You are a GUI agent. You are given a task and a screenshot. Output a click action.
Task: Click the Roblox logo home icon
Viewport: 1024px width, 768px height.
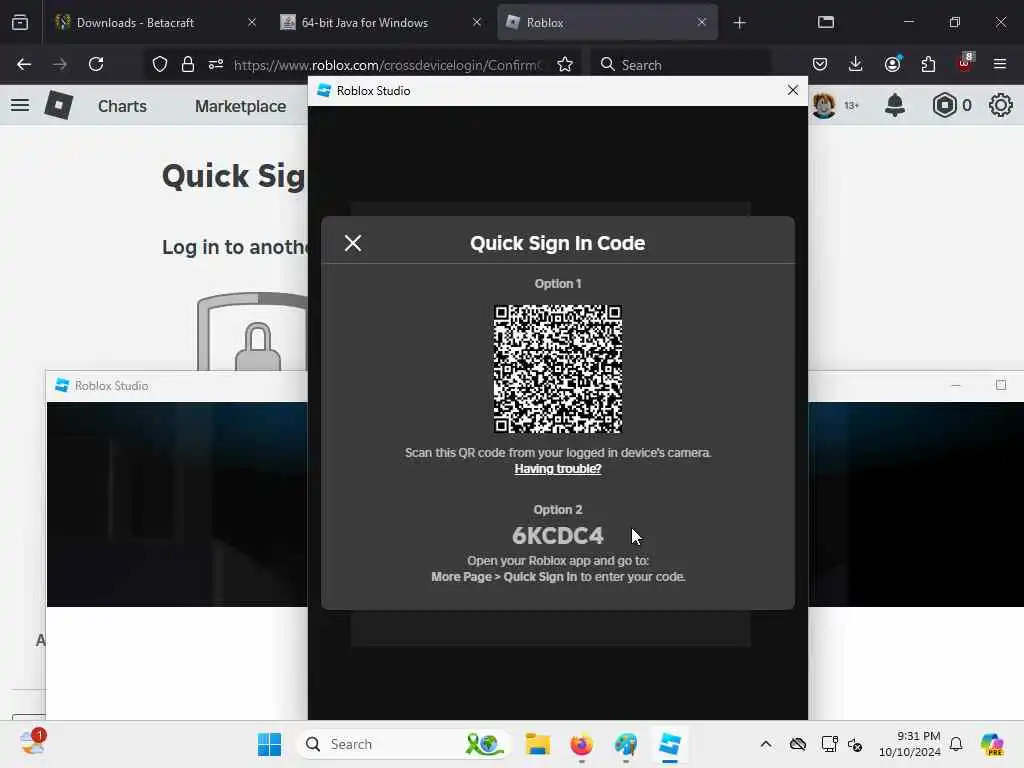pos(59,105)
